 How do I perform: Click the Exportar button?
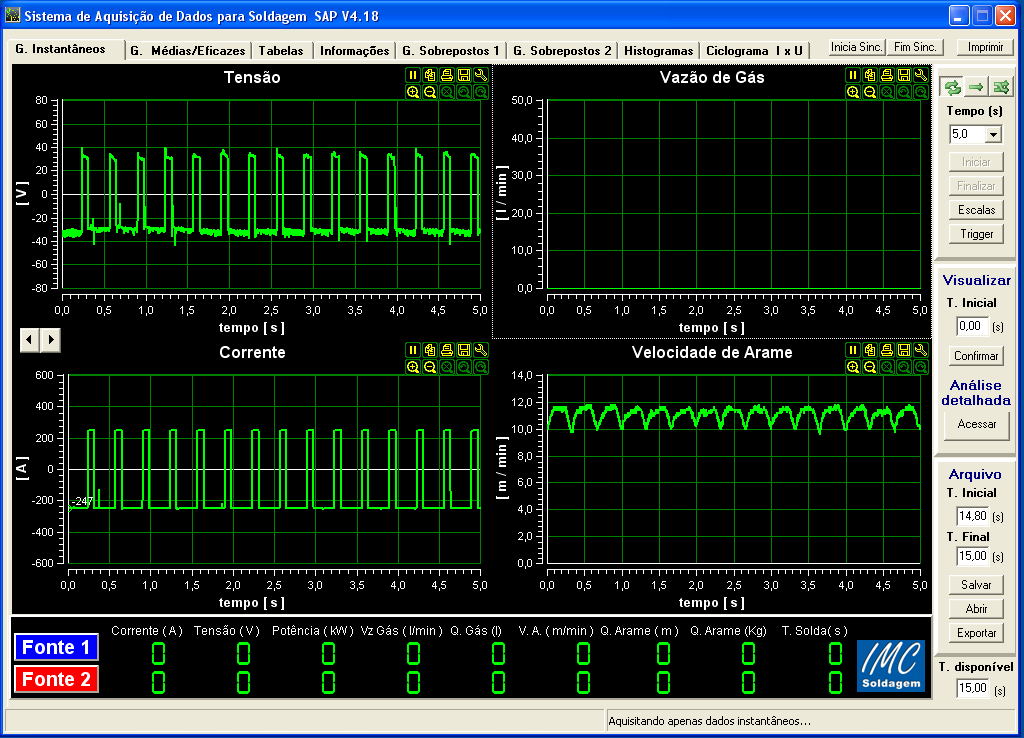(x=976, y=633)
